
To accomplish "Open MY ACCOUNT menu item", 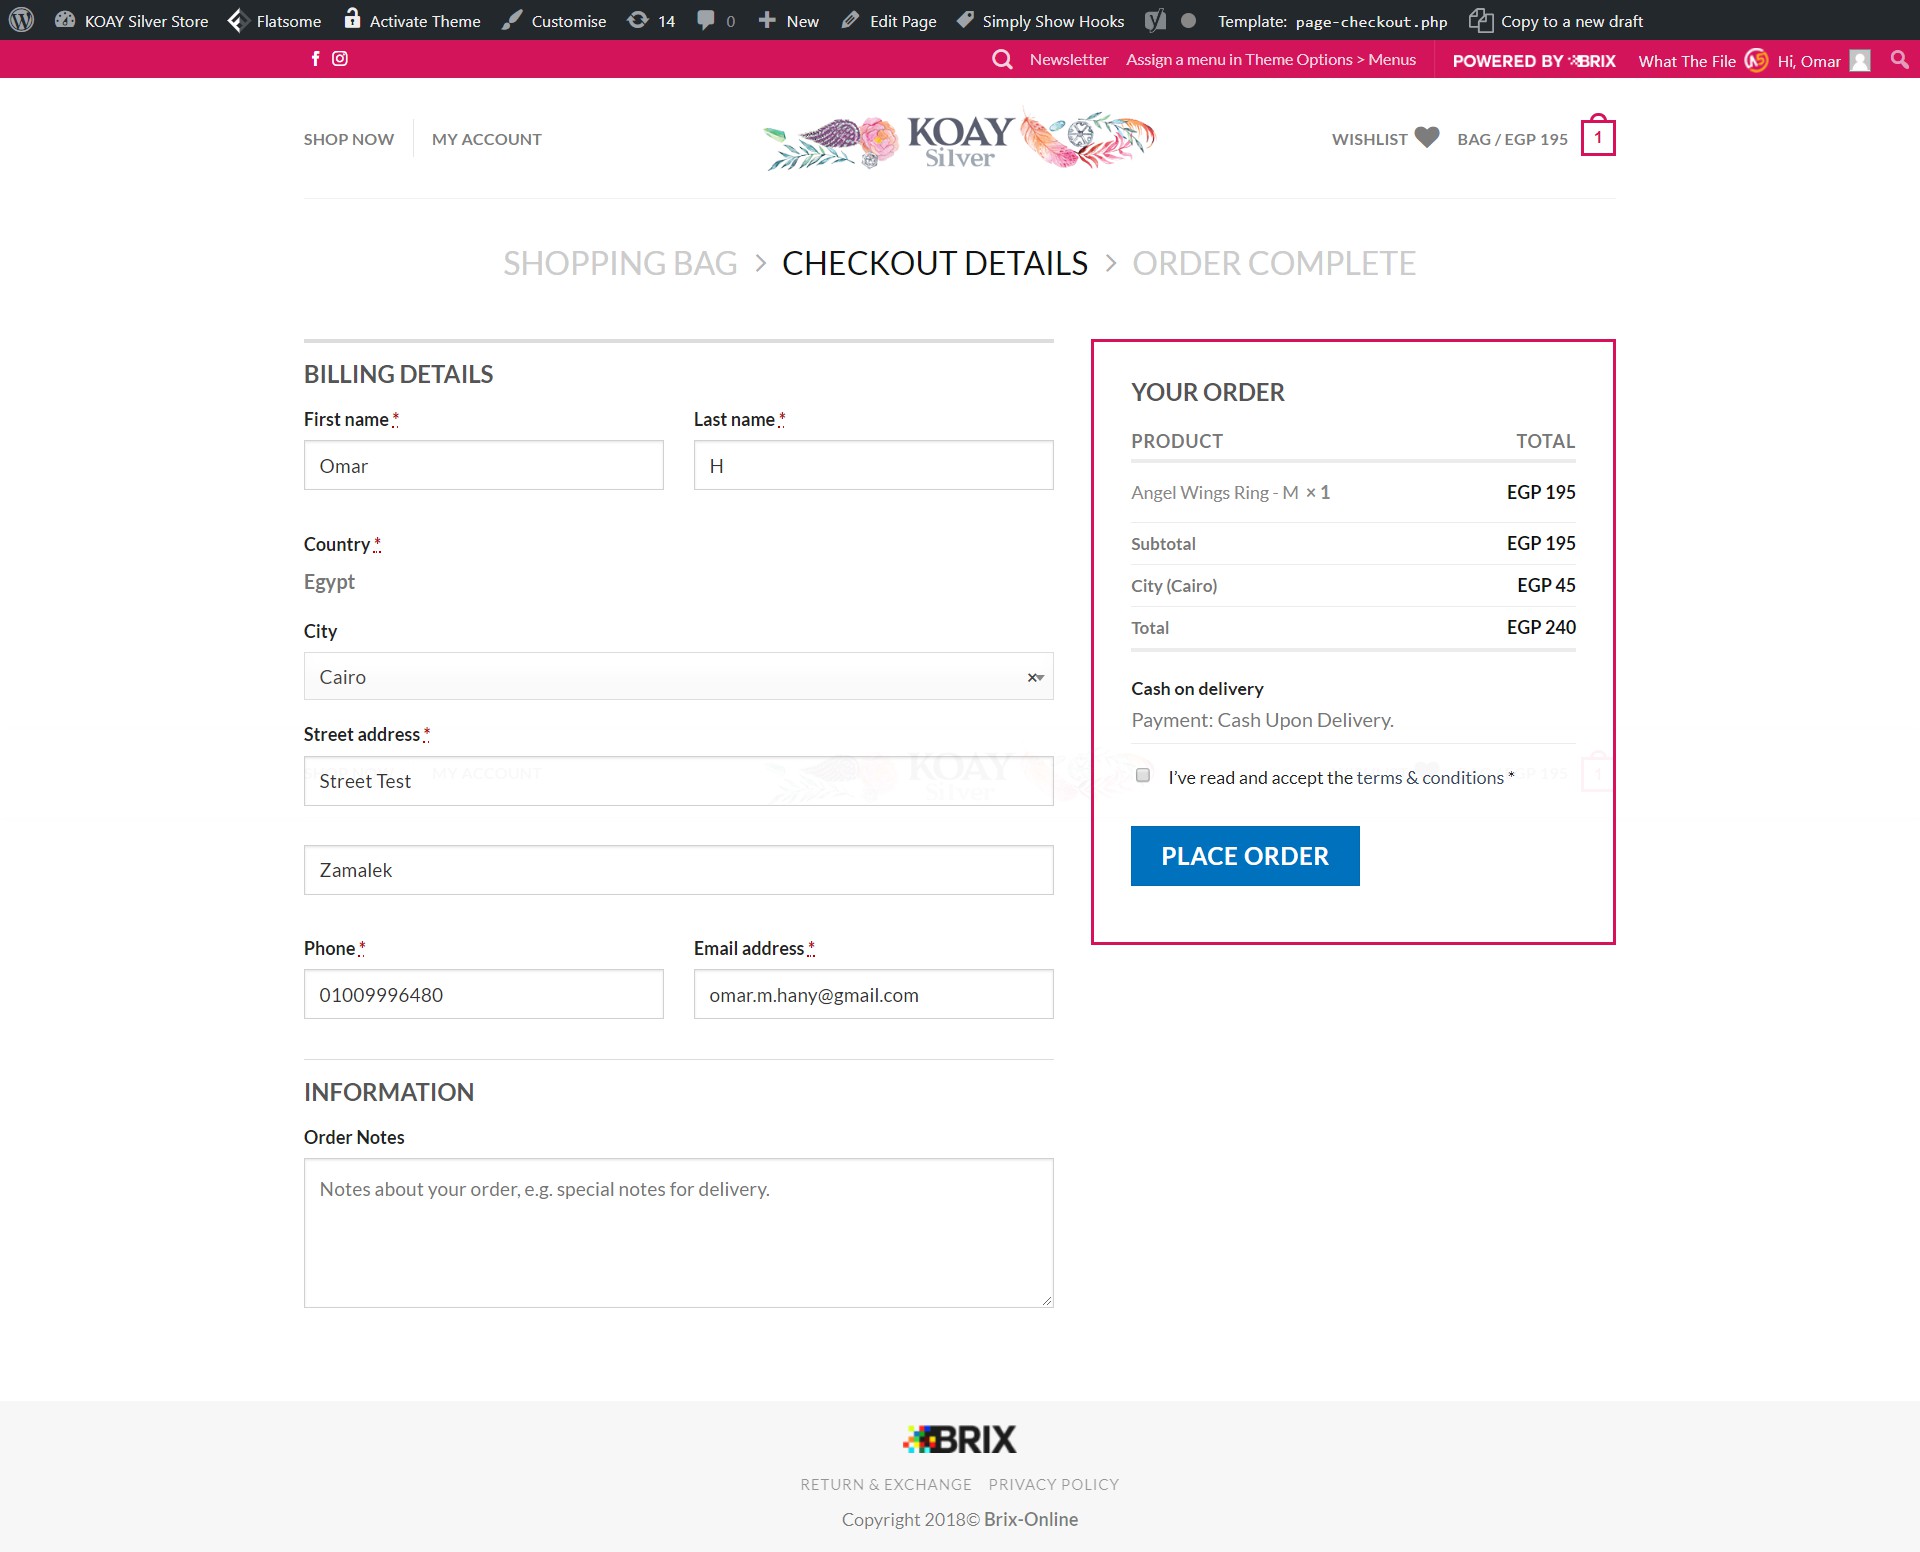I will (x=486, y=139).
